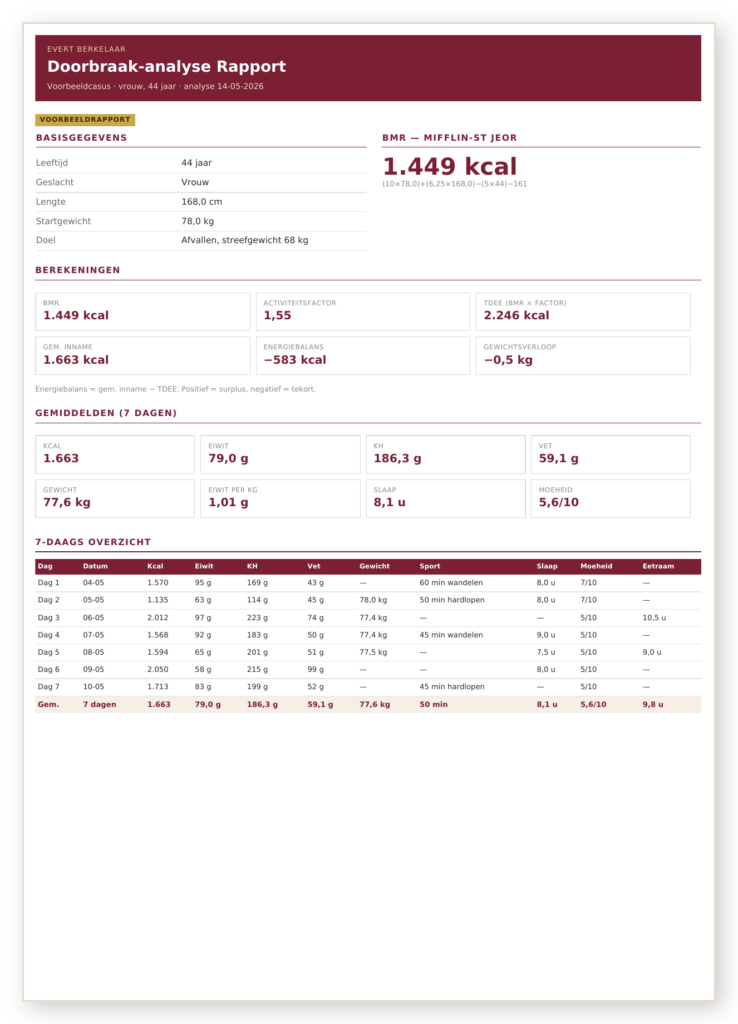Click the Energiebalans explanation footnote
Screen dimensions: 738x1024
point(176,389)
